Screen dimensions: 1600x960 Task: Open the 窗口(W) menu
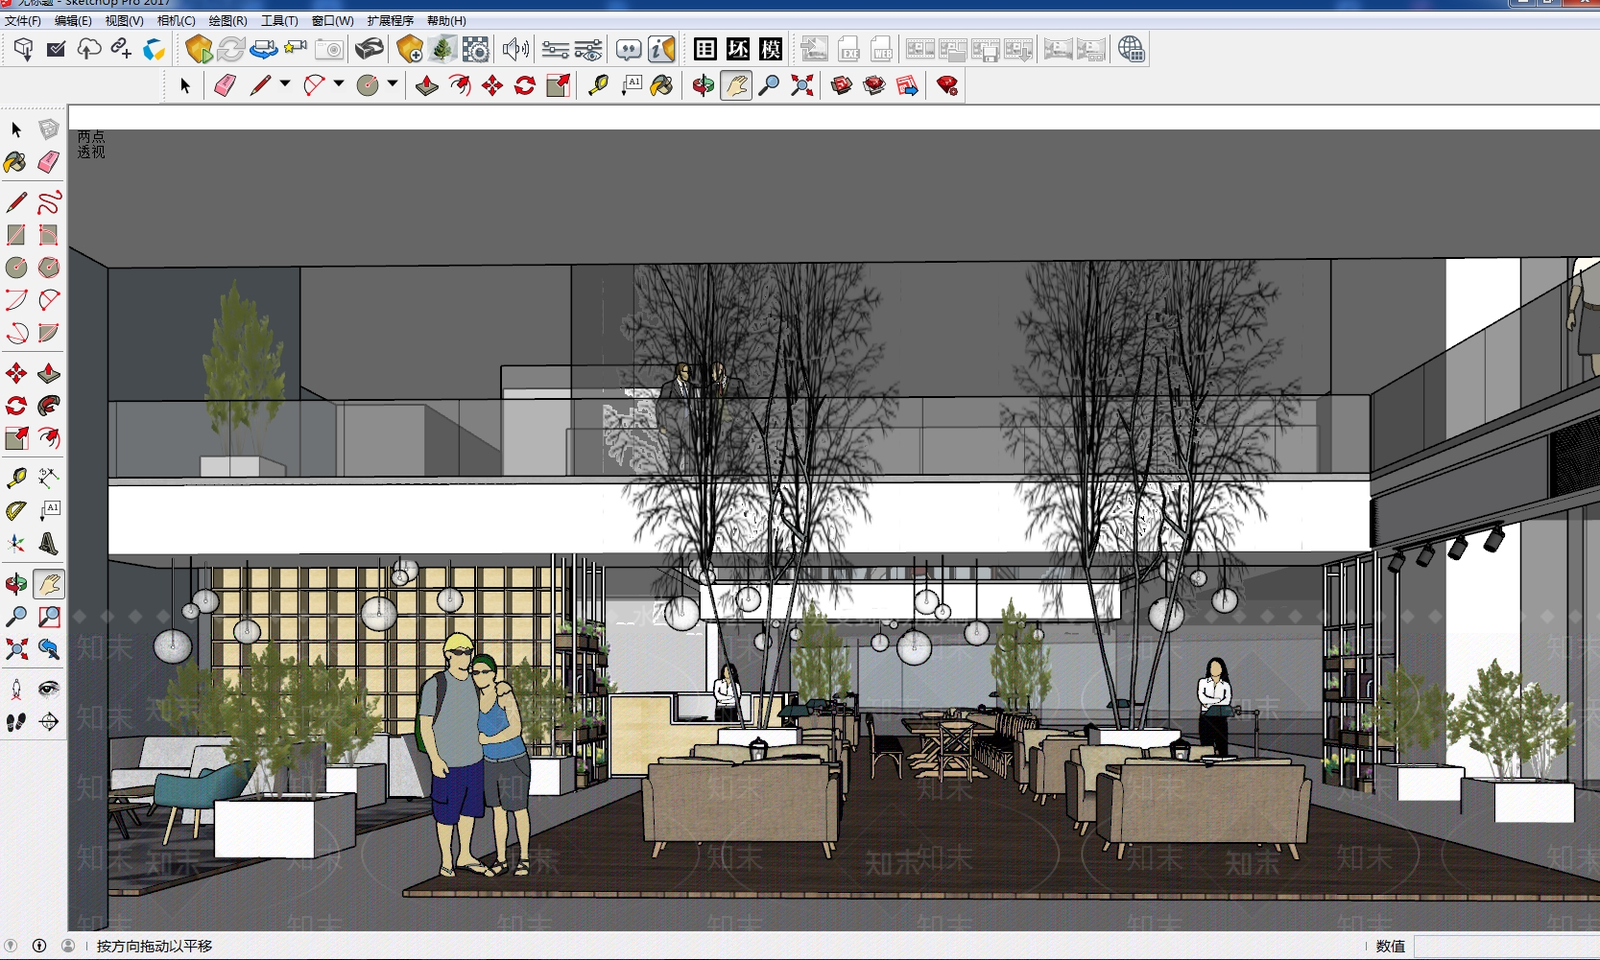[332, 20]
